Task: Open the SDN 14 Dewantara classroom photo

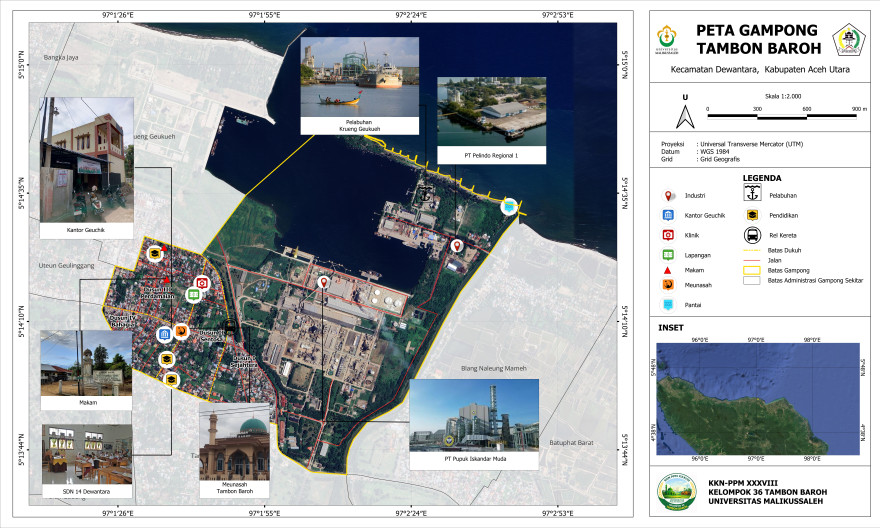Action: pyautogui.click(x=86, y=454)
